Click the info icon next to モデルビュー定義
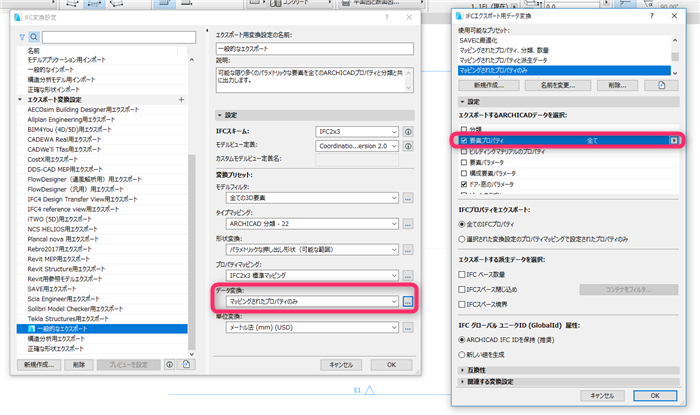Image resolution: width=700 pixels, height=415 pixels. coord(408,146)
